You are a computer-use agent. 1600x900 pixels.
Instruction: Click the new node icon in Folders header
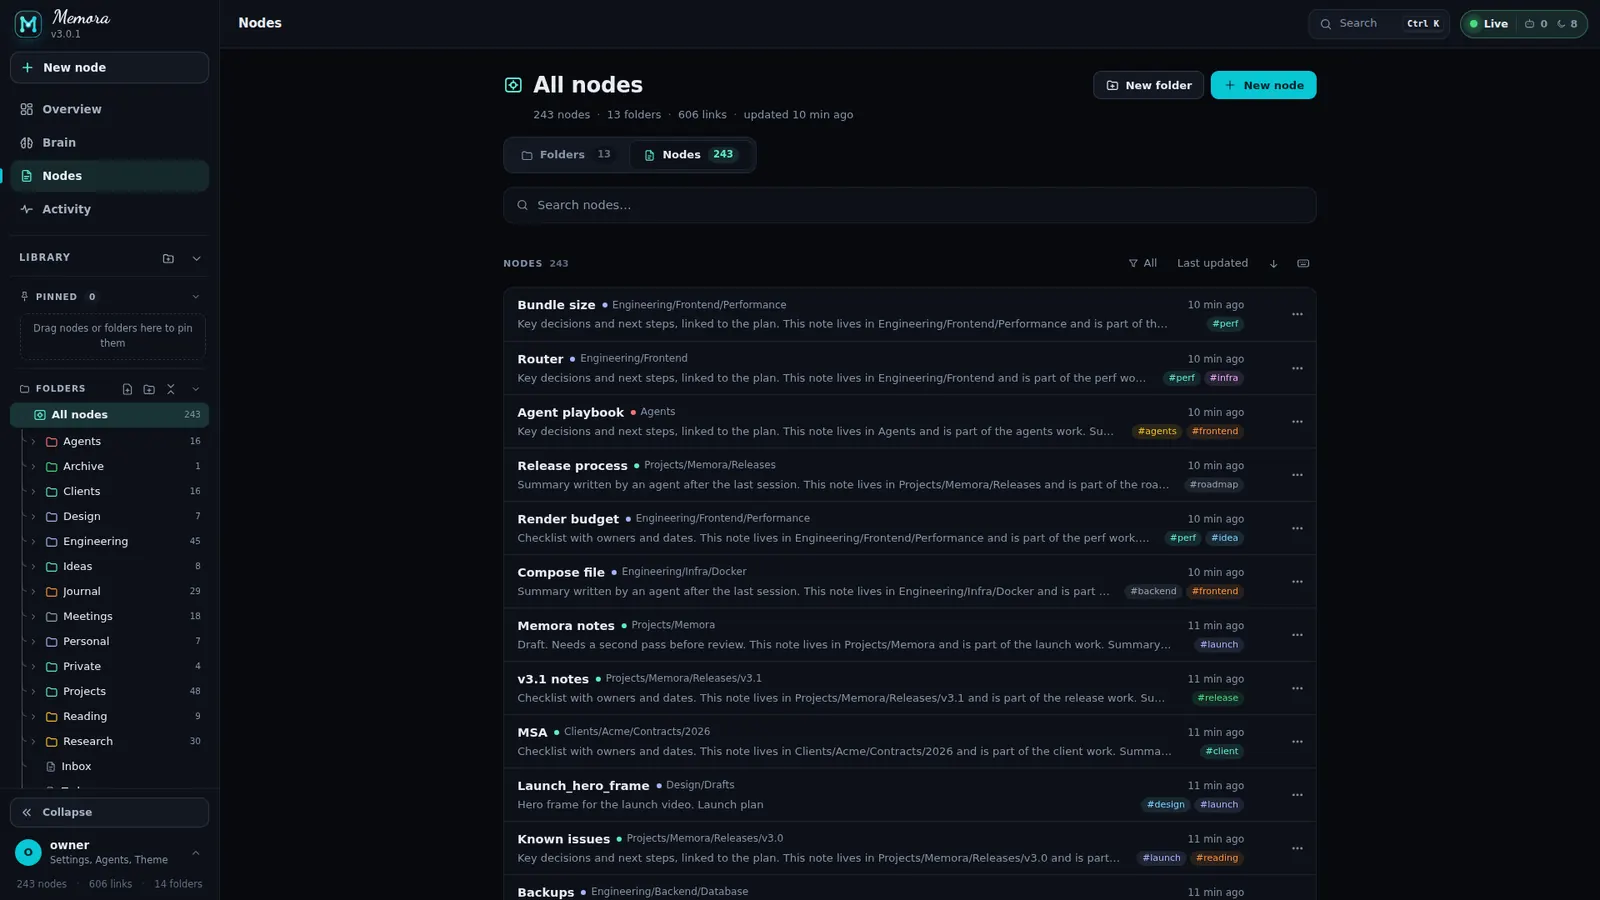[x=127, y=389]
